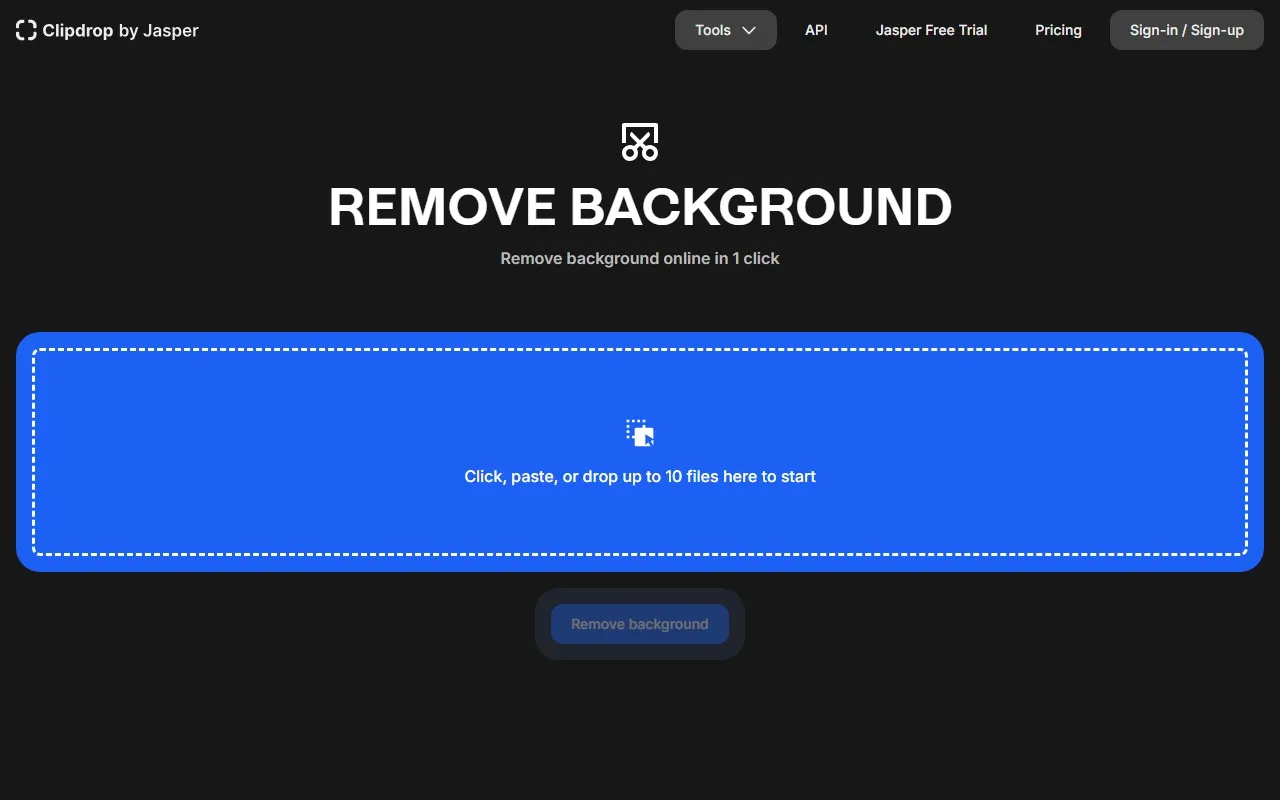1280x800 pixels.
Task: Start a Jasper Free Trial
Action: pos(931,30)
